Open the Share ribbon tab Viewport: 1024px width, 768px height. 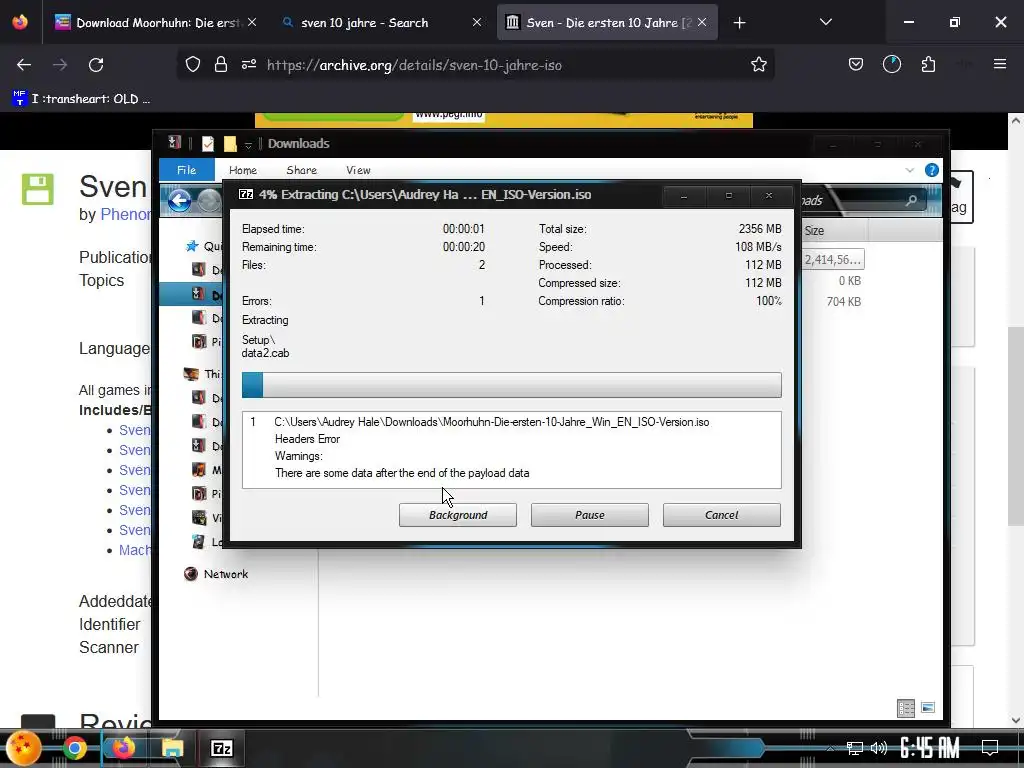[x=302, y=170]
